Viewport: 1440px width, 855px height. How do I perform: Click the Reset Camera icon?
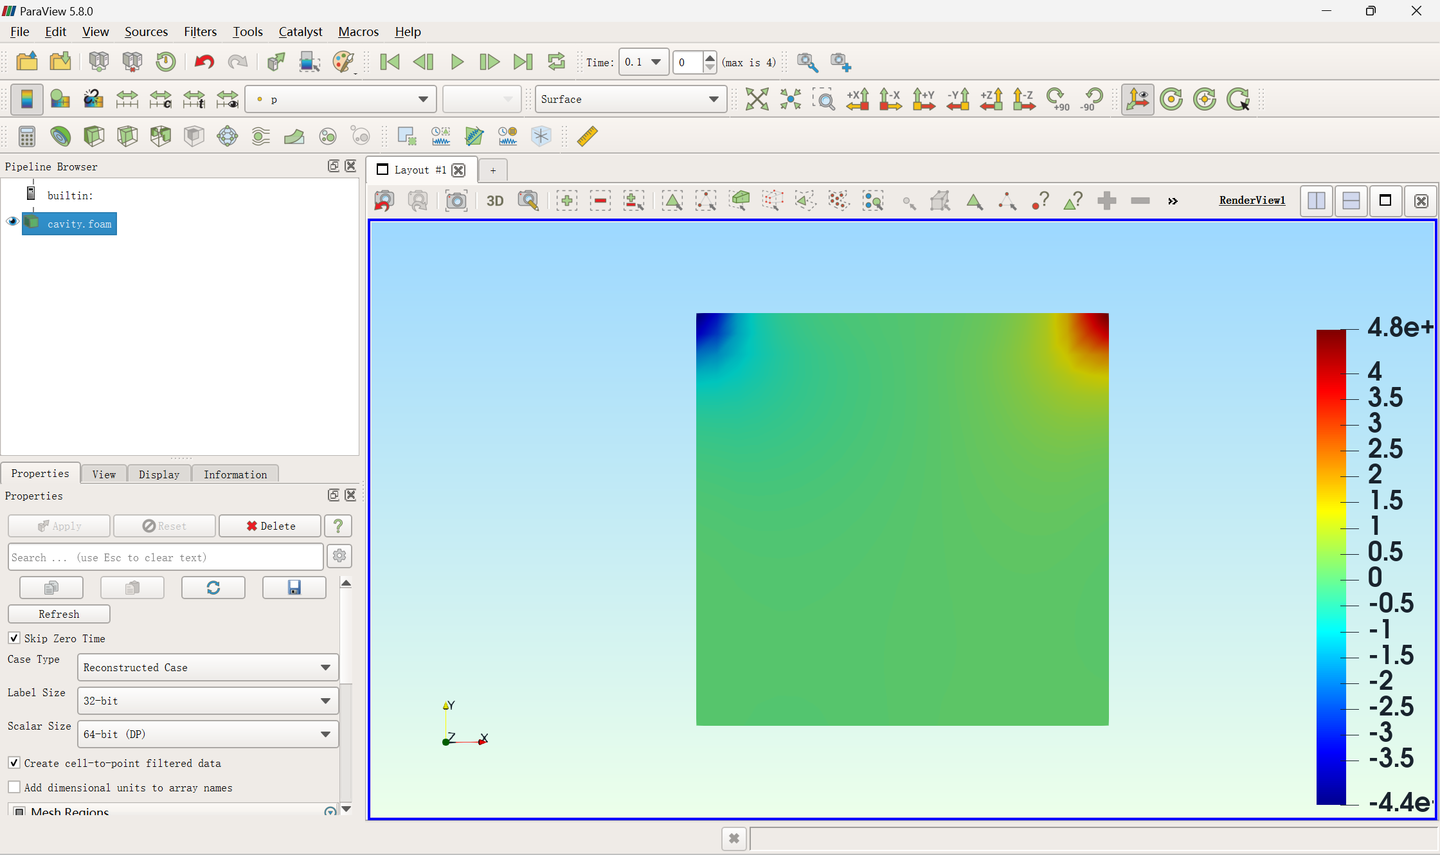(757, 99)
